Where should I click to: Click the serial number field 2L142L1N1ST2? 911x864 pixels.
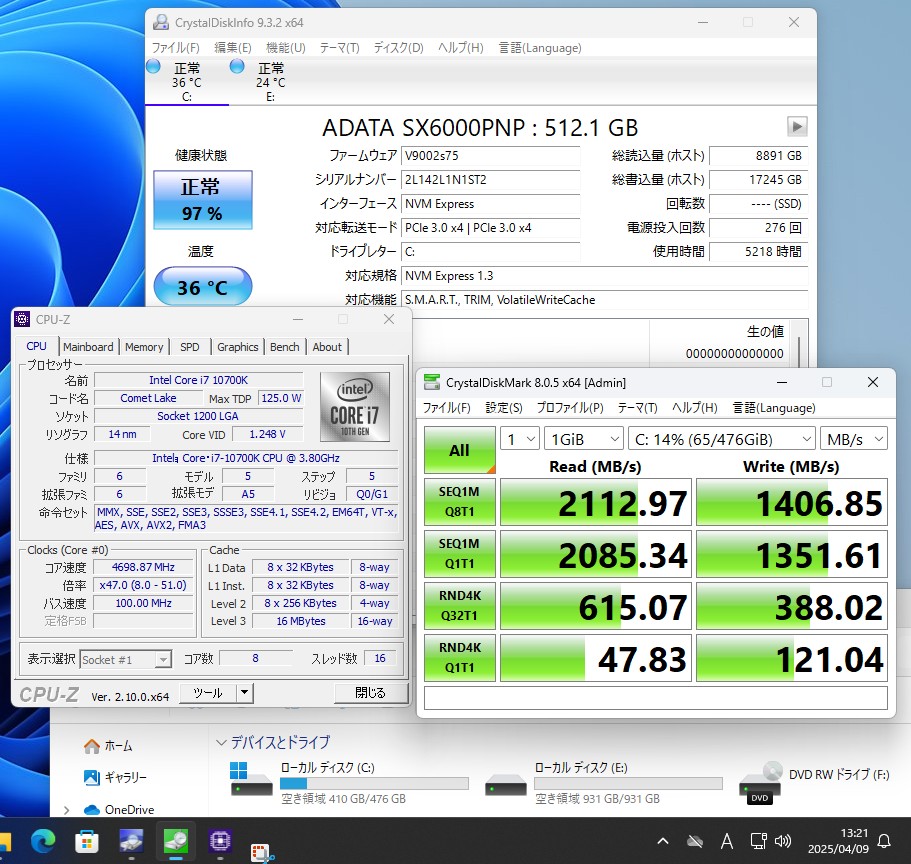[490, 180]
